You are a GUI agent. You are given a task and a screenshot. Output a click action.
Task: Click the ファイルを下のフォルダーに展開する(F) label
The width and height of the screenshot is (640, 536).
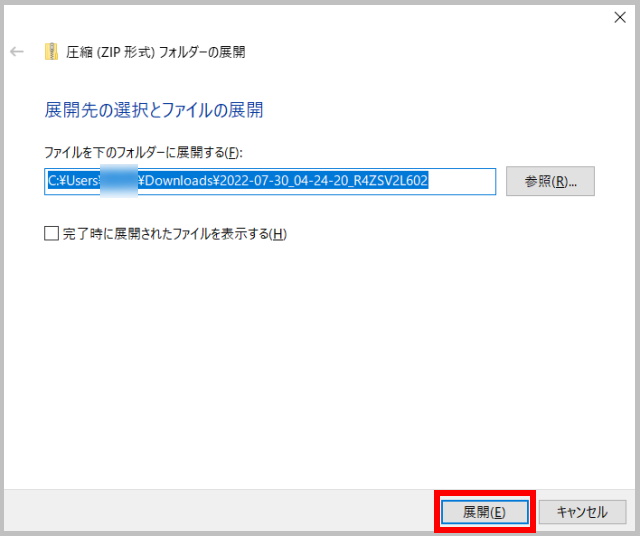[x=144, y=152]
